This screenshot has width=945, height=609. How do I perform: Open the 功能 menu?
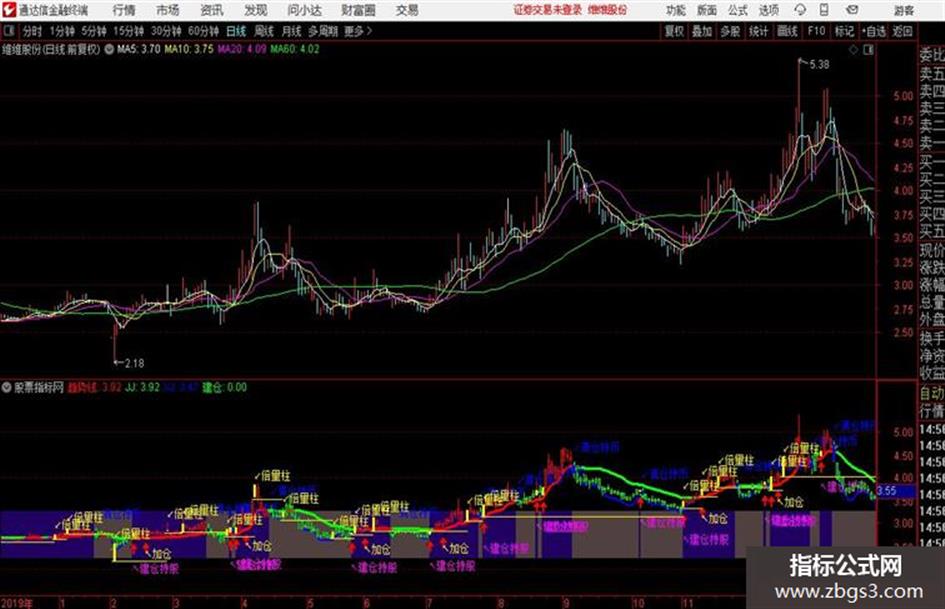[676, 10]
